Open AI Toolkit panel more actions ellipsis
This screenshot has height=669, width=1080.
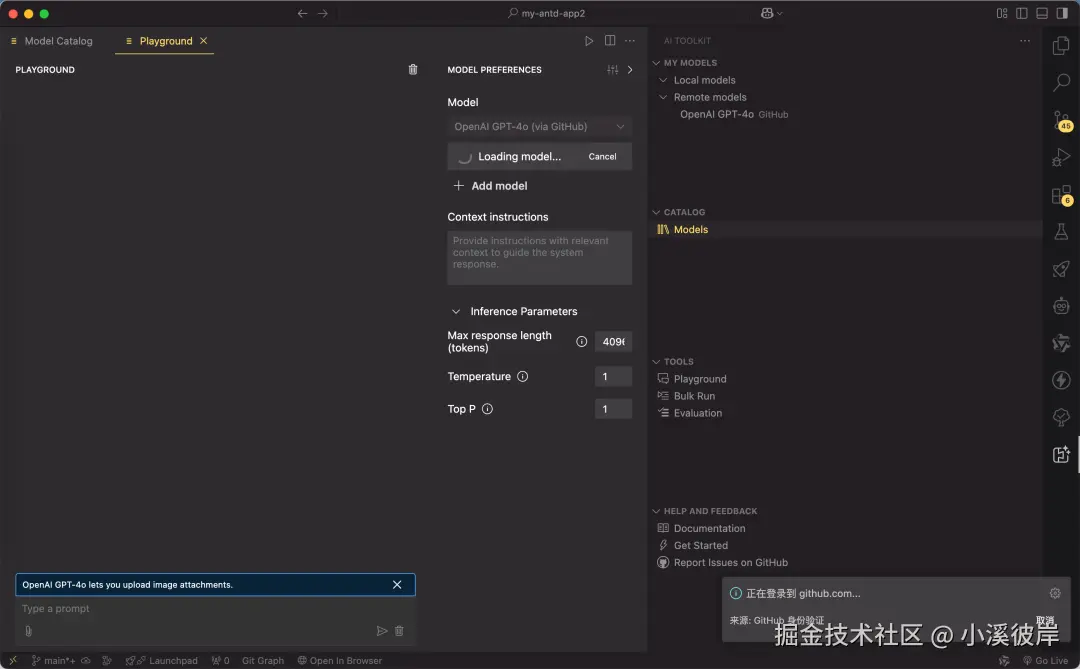point(1025,41)
